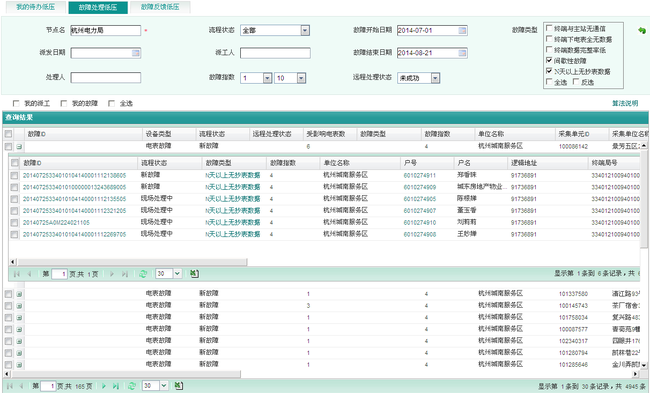The height and width of the screenshot is (393, 650).
Task: Sort by 单位名称 column in main grid header
Action: (x=514, y=134)
